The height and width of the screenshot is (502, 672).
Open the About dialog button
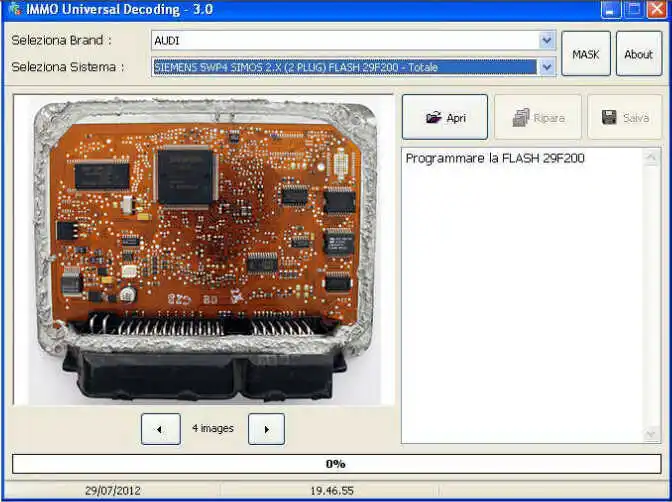tap(639, 54)
